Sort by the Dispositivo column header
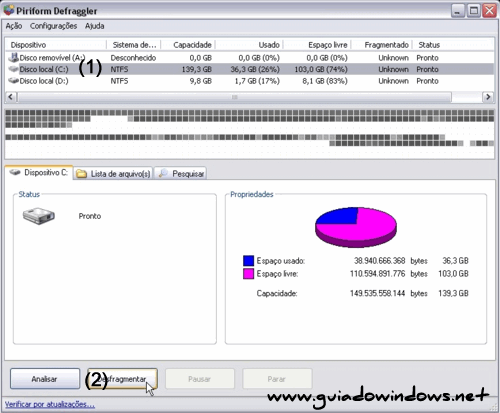 click(x=56, y=45)
